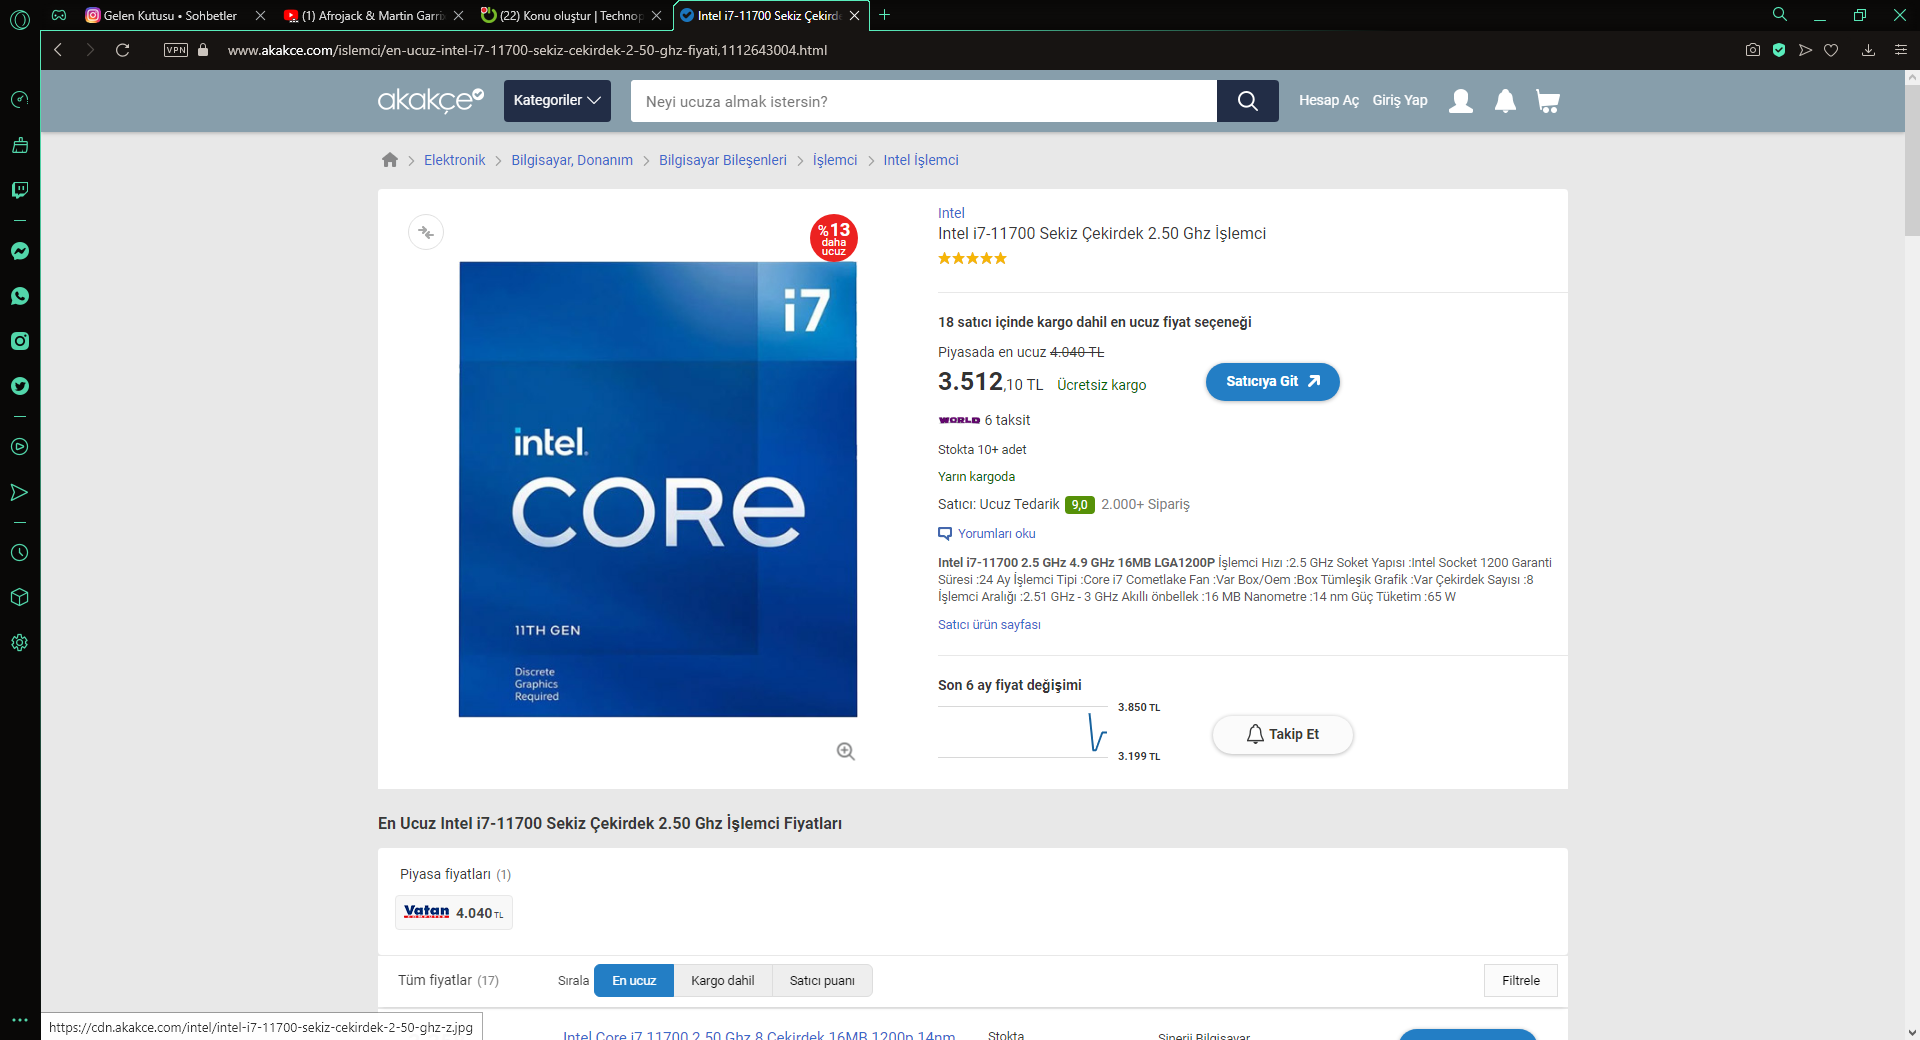1920x1040 pixels.
Task: Open the browser downloads icon
Action: (1868, 50)
